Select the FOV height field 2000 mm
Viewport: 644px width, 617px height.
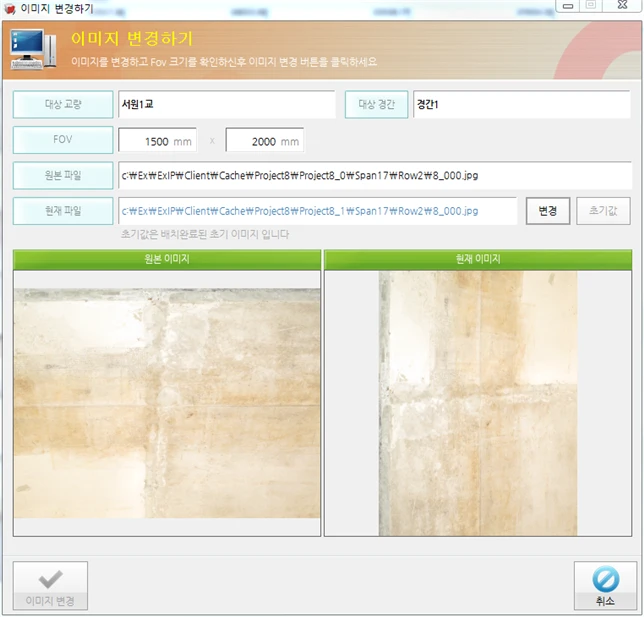point(264,140)
